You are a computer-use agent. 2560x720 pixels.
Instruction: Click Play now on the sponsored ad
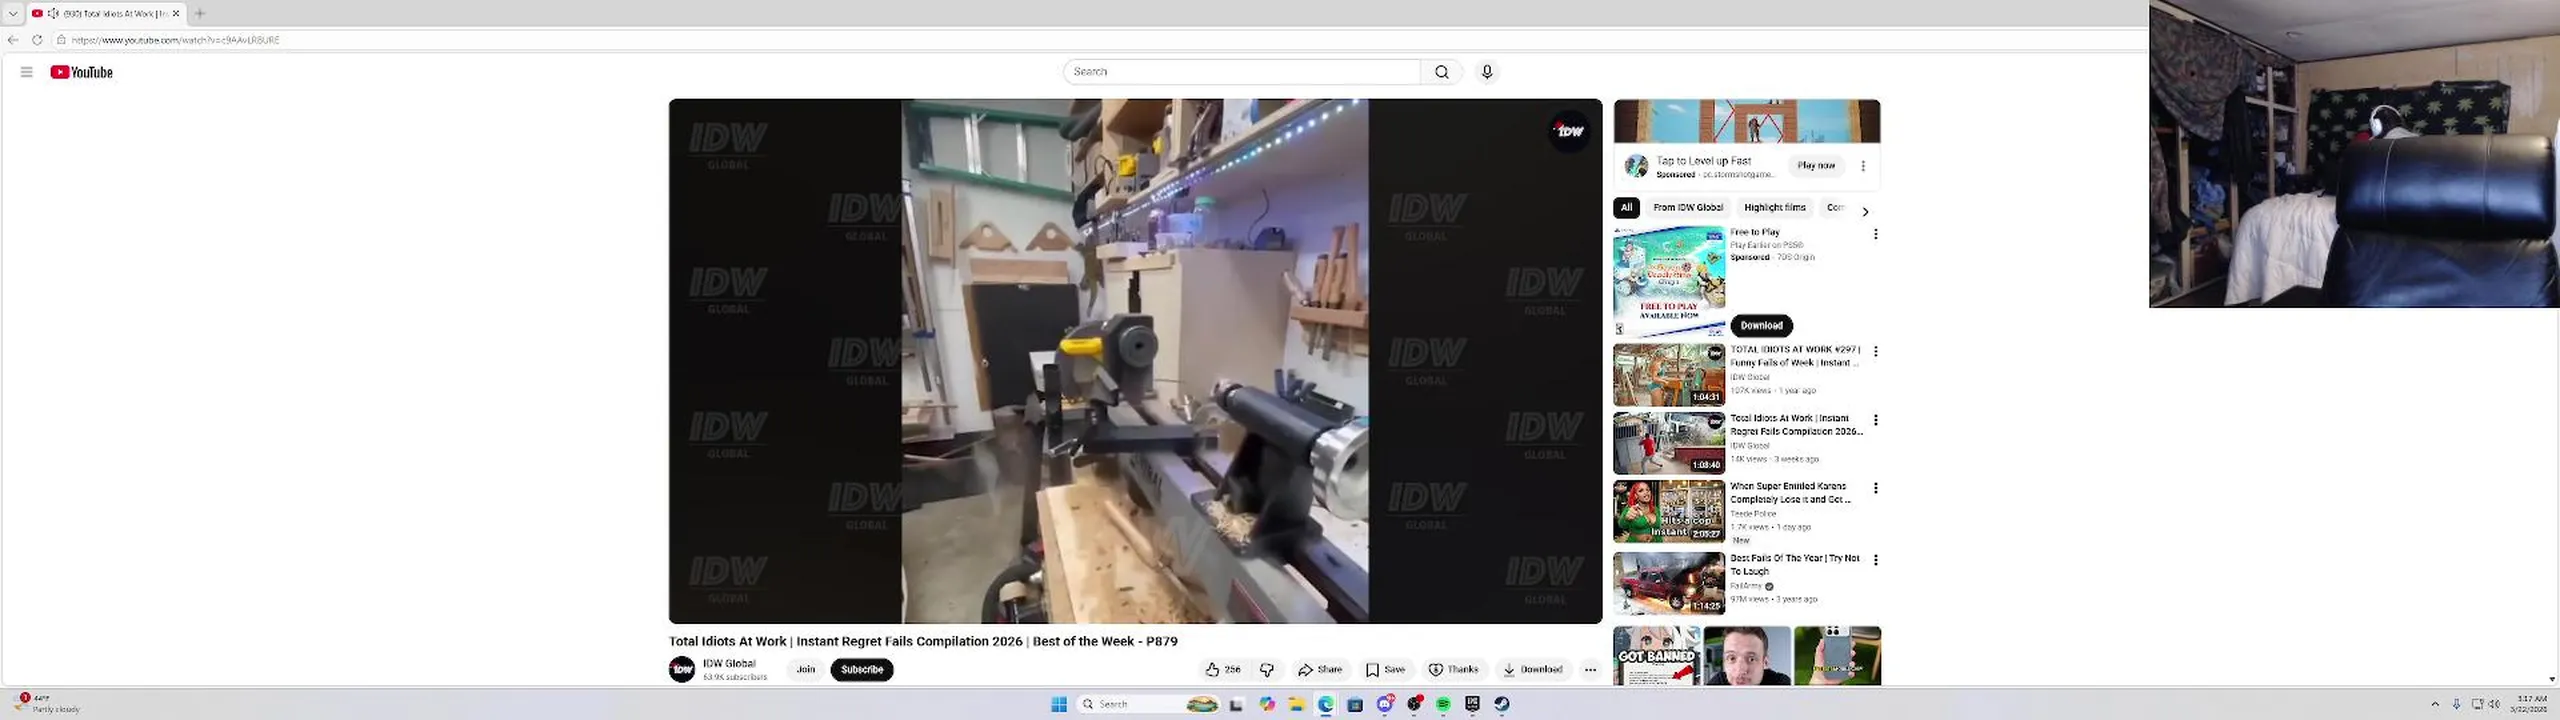[x=1816, y=166]
